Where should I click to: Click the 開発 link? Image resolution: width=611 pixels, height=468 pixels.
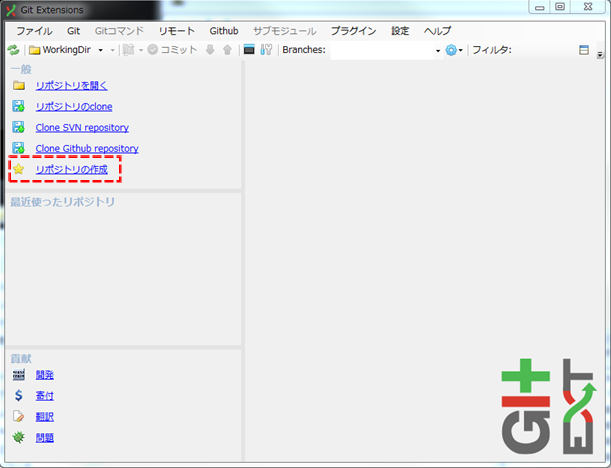point(44,375)
